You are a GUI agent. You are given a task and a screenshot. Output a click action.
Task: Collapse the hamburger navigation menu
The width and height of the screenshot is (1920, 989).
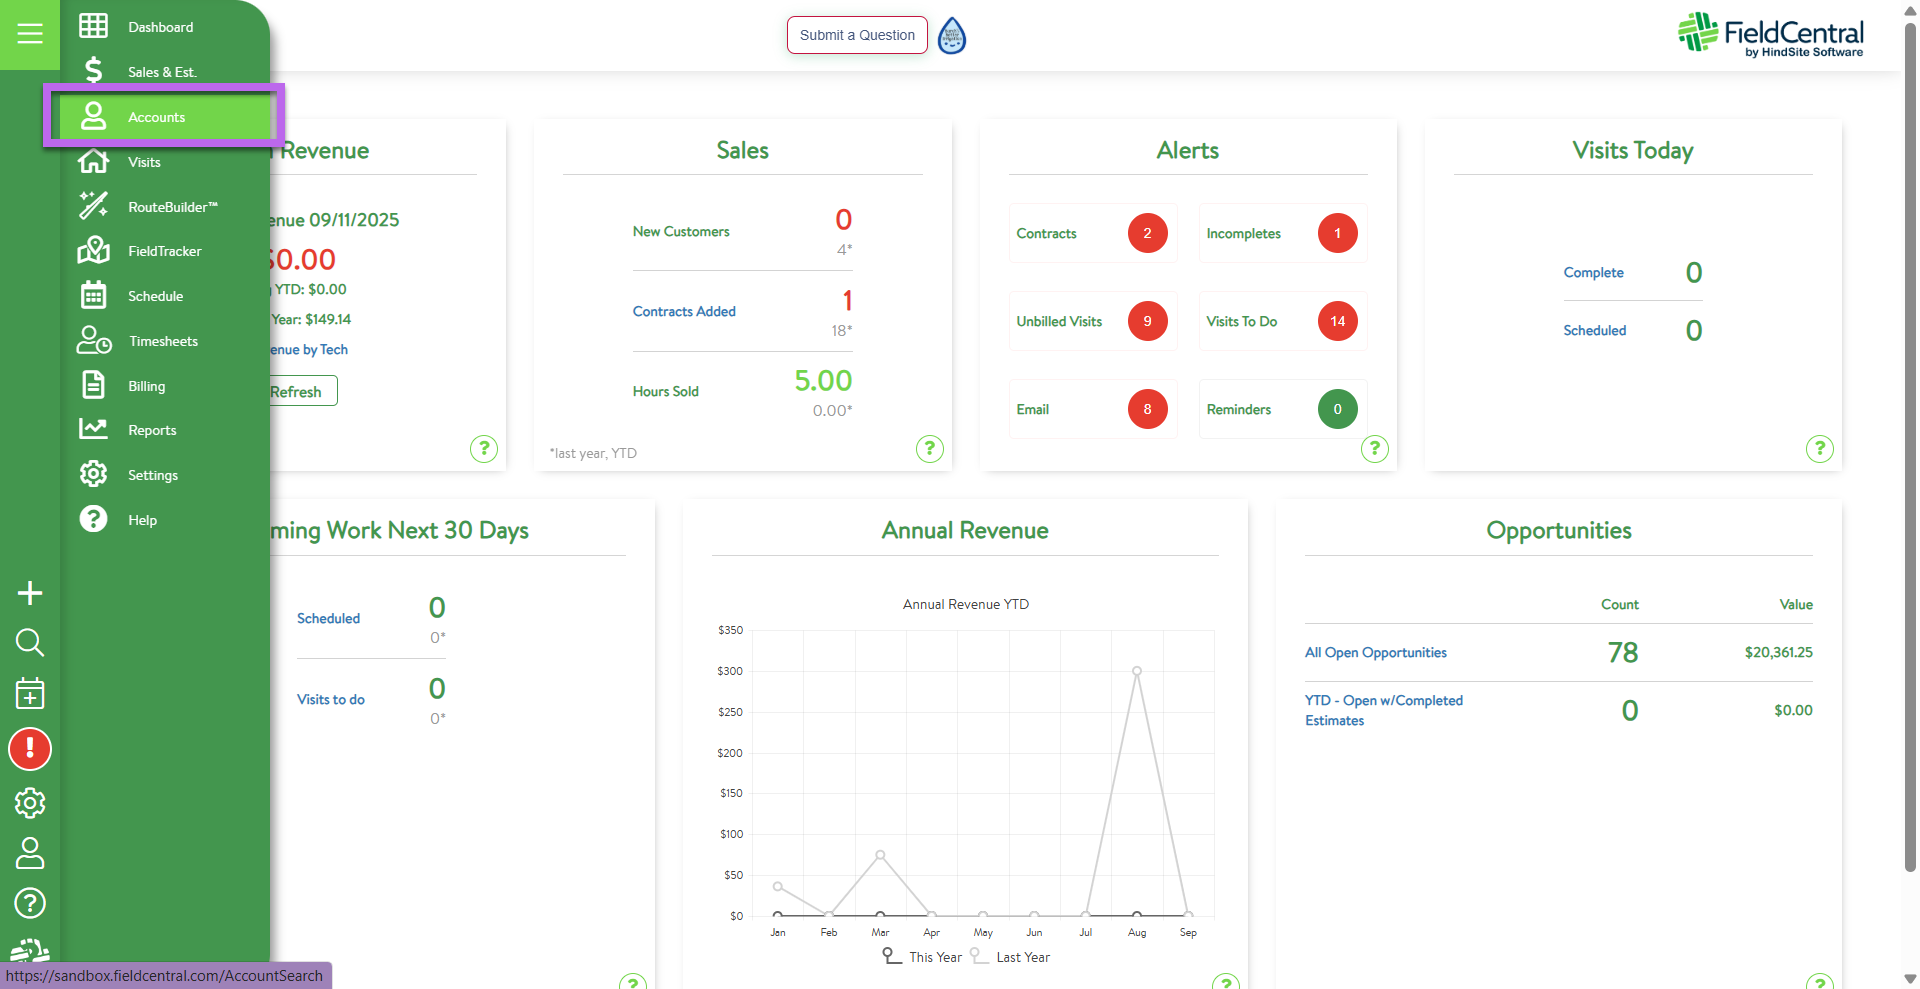click(30, 34)
